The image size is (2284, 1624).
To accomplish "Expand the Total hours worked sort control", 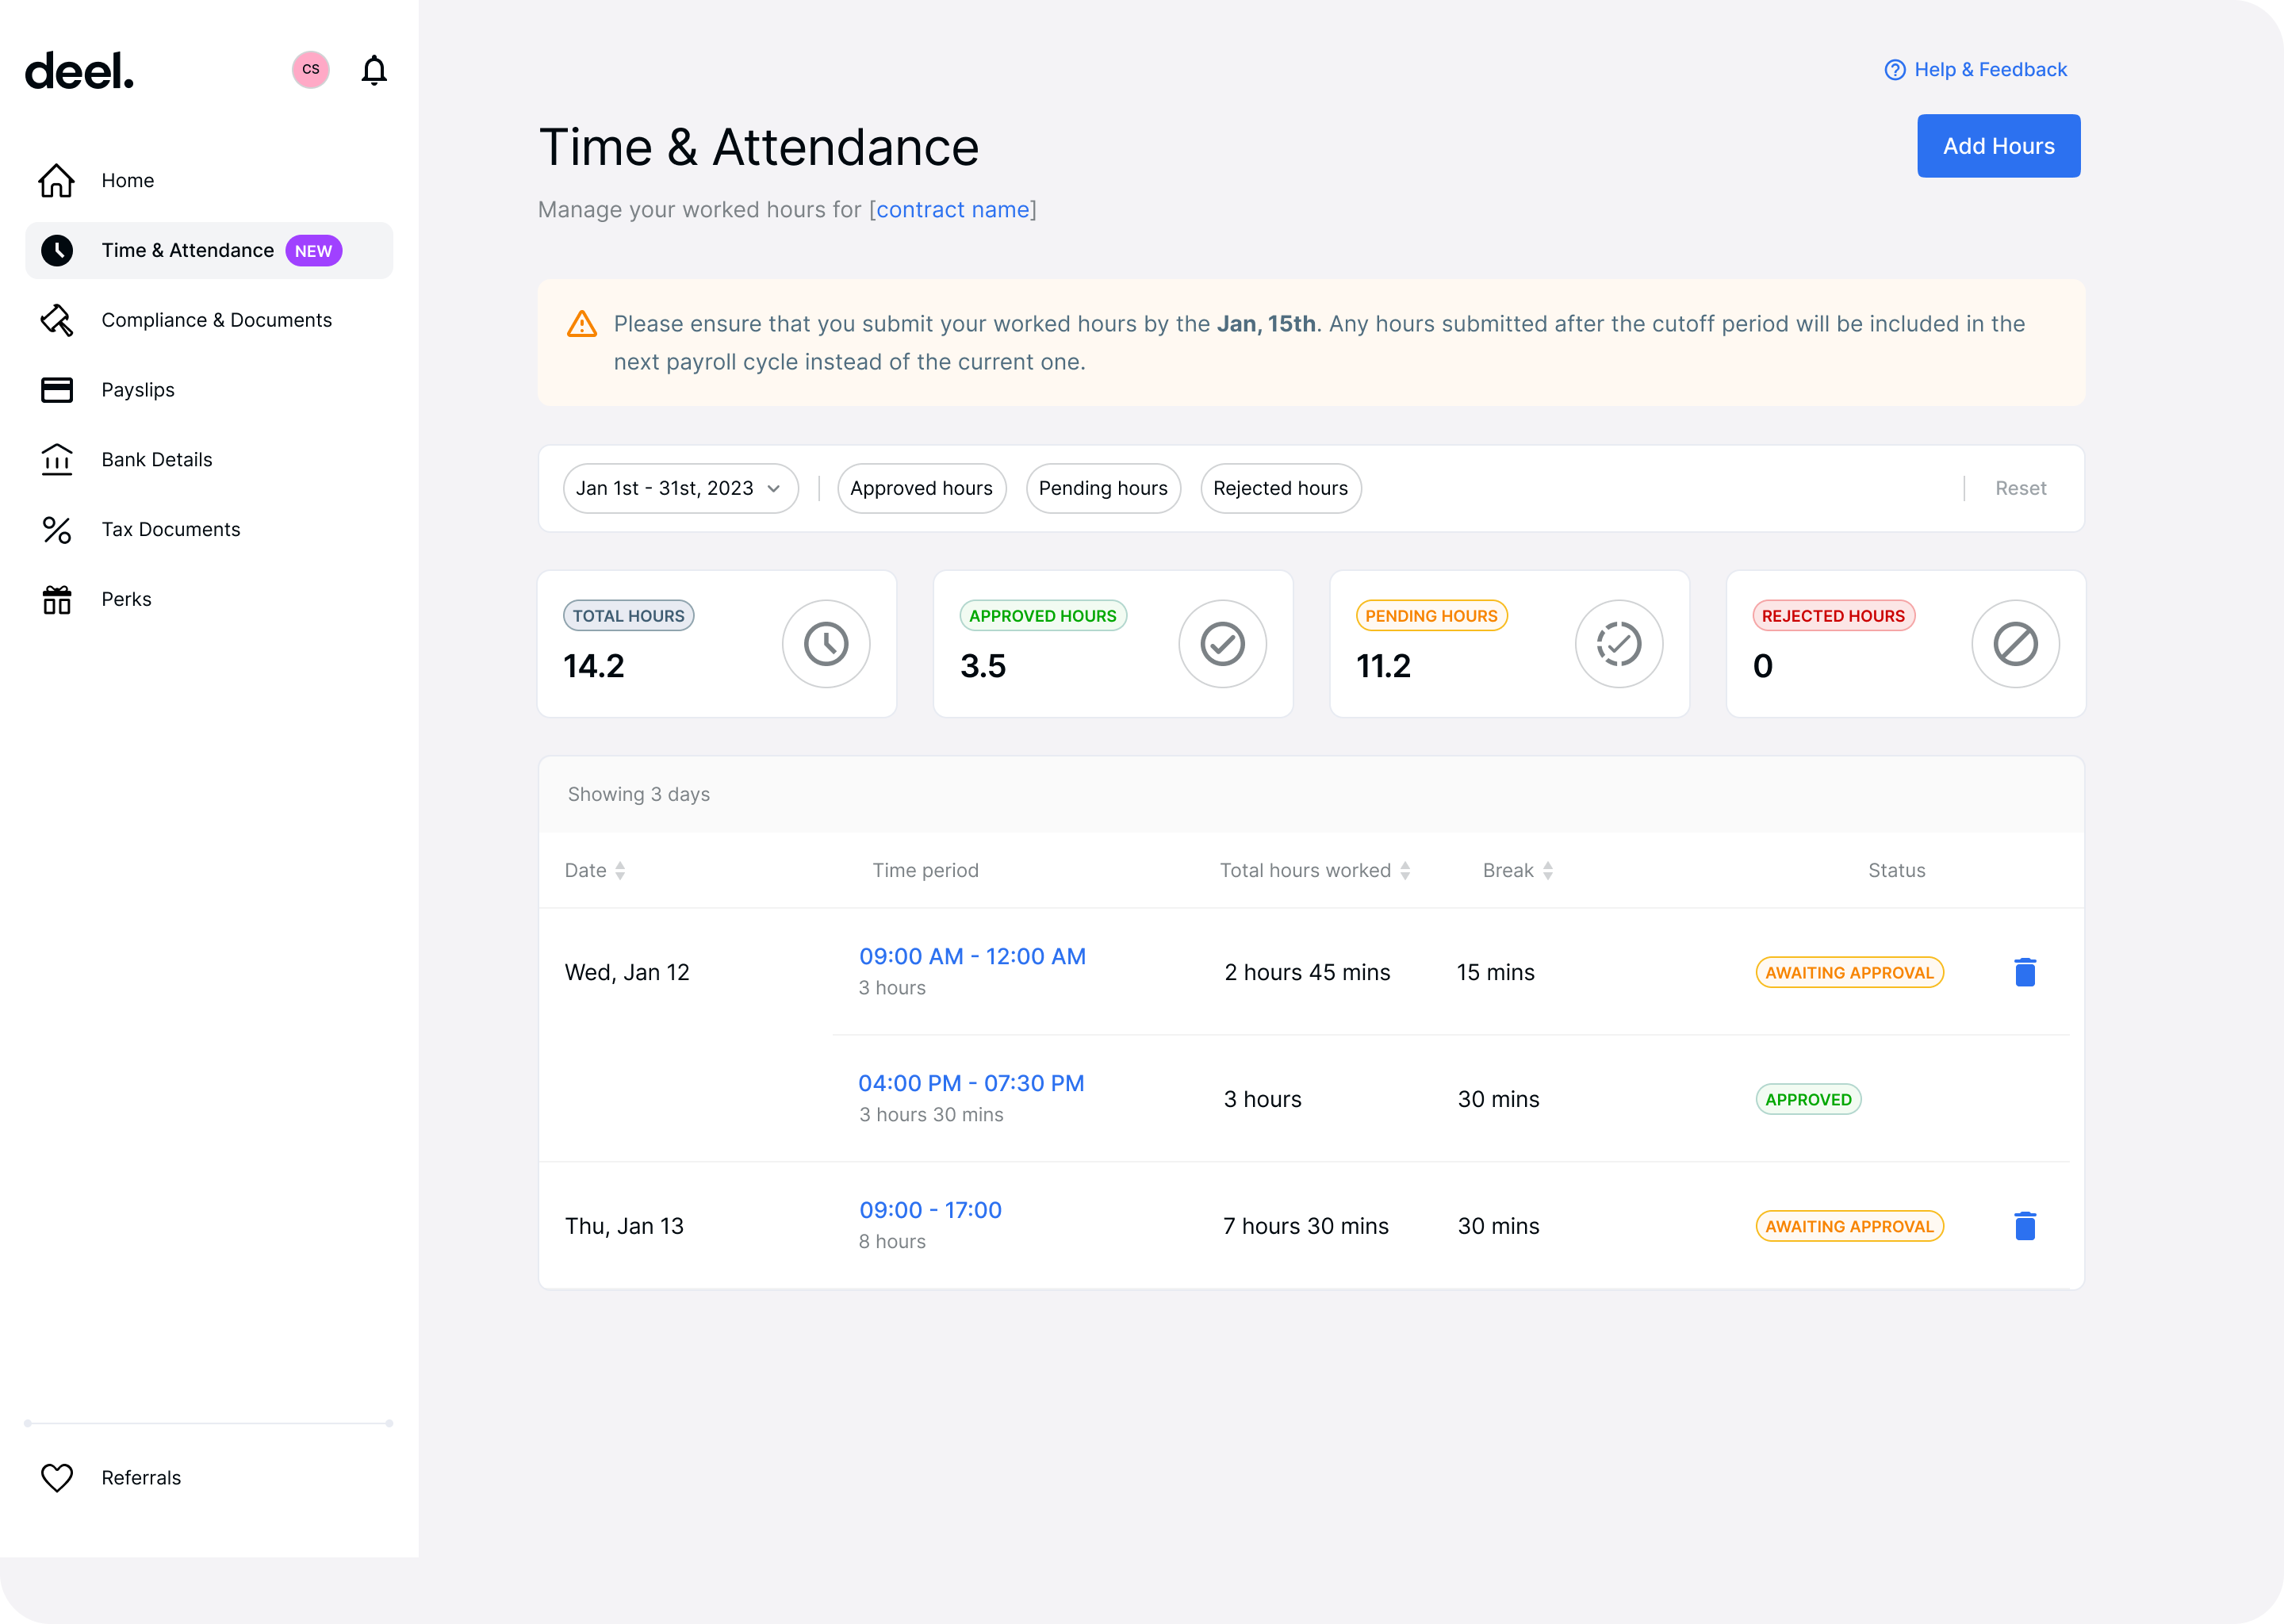I will coord(1405,870).
